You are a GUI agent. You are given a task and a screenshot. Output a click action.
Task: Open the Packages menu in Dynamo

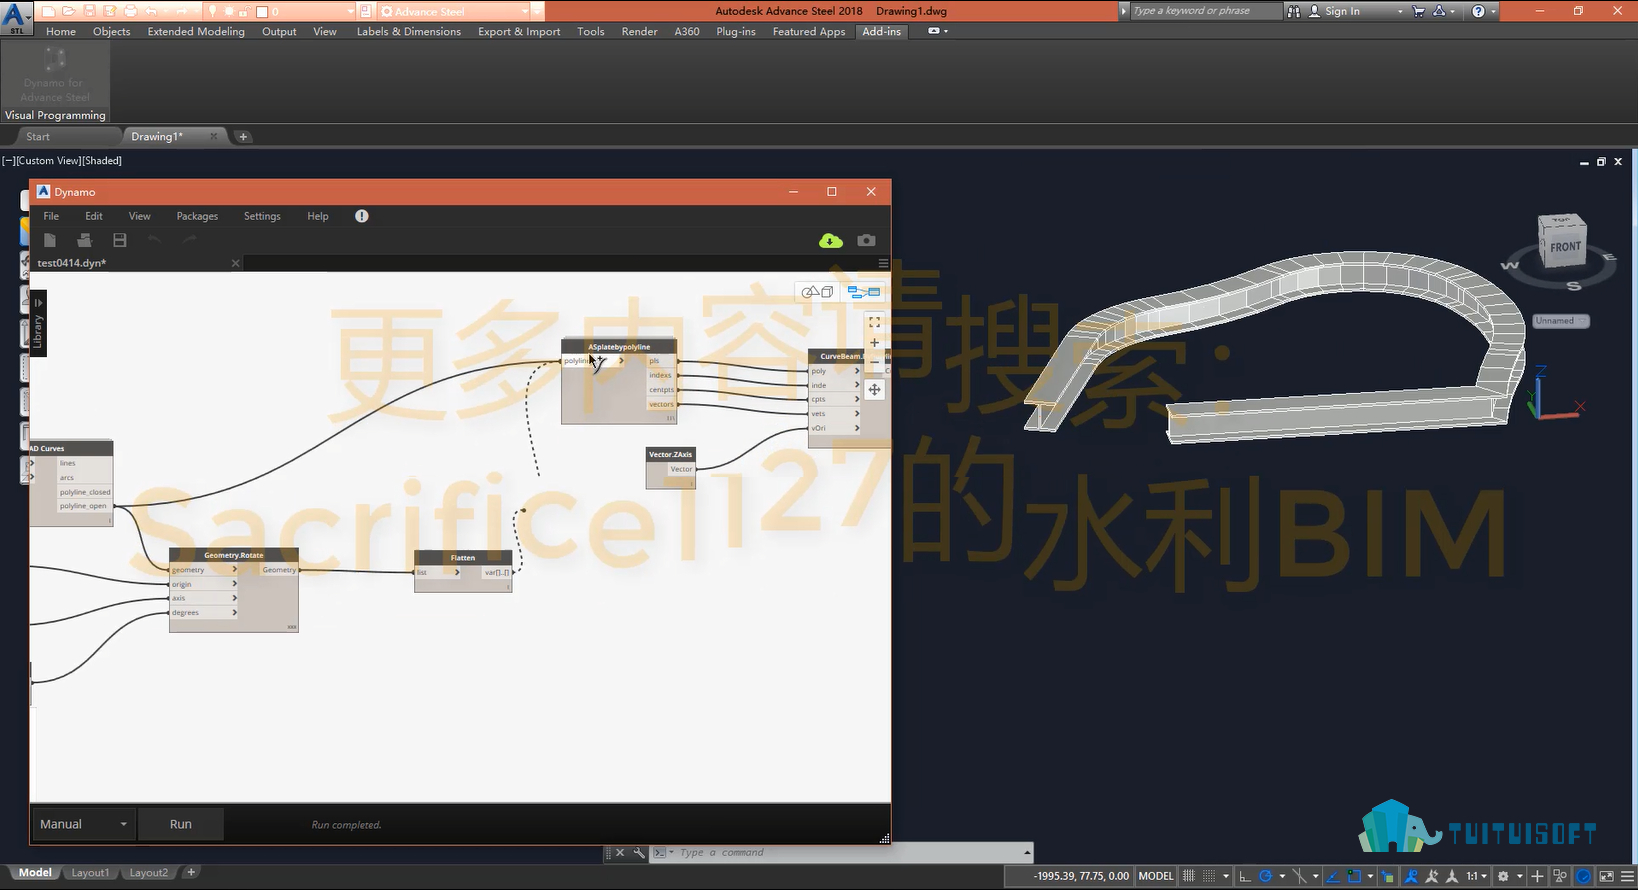[x=197, y=216]
